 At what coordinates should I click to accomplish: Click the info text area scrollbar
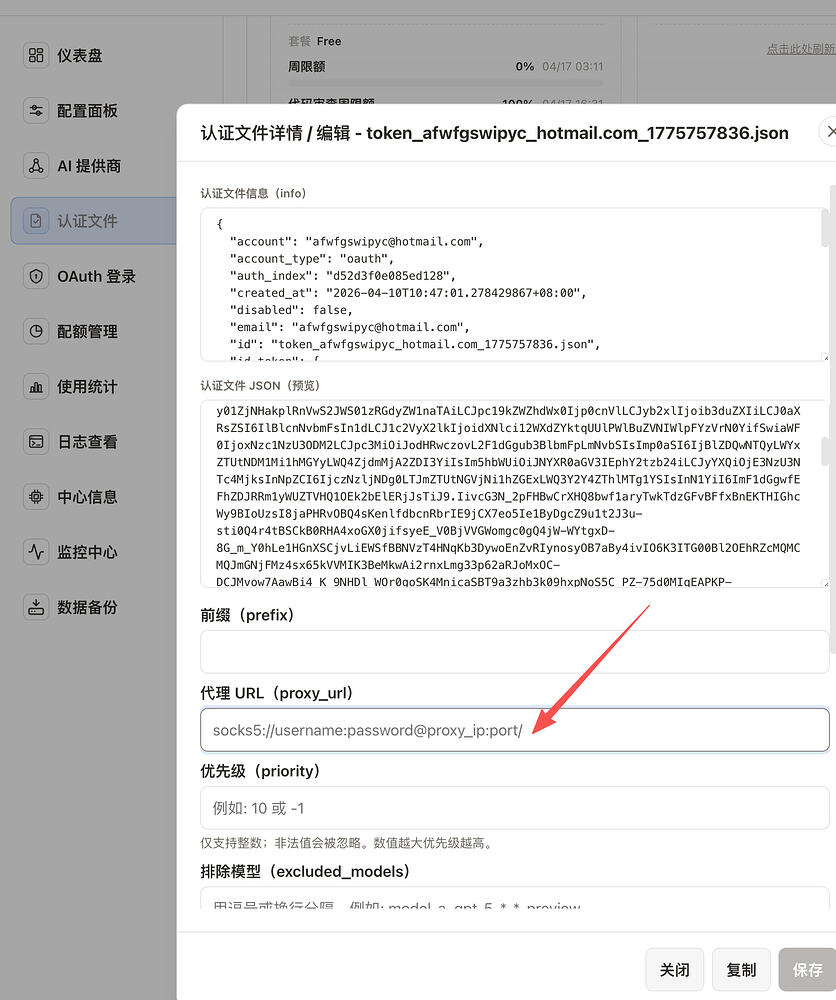click(825, 228)
